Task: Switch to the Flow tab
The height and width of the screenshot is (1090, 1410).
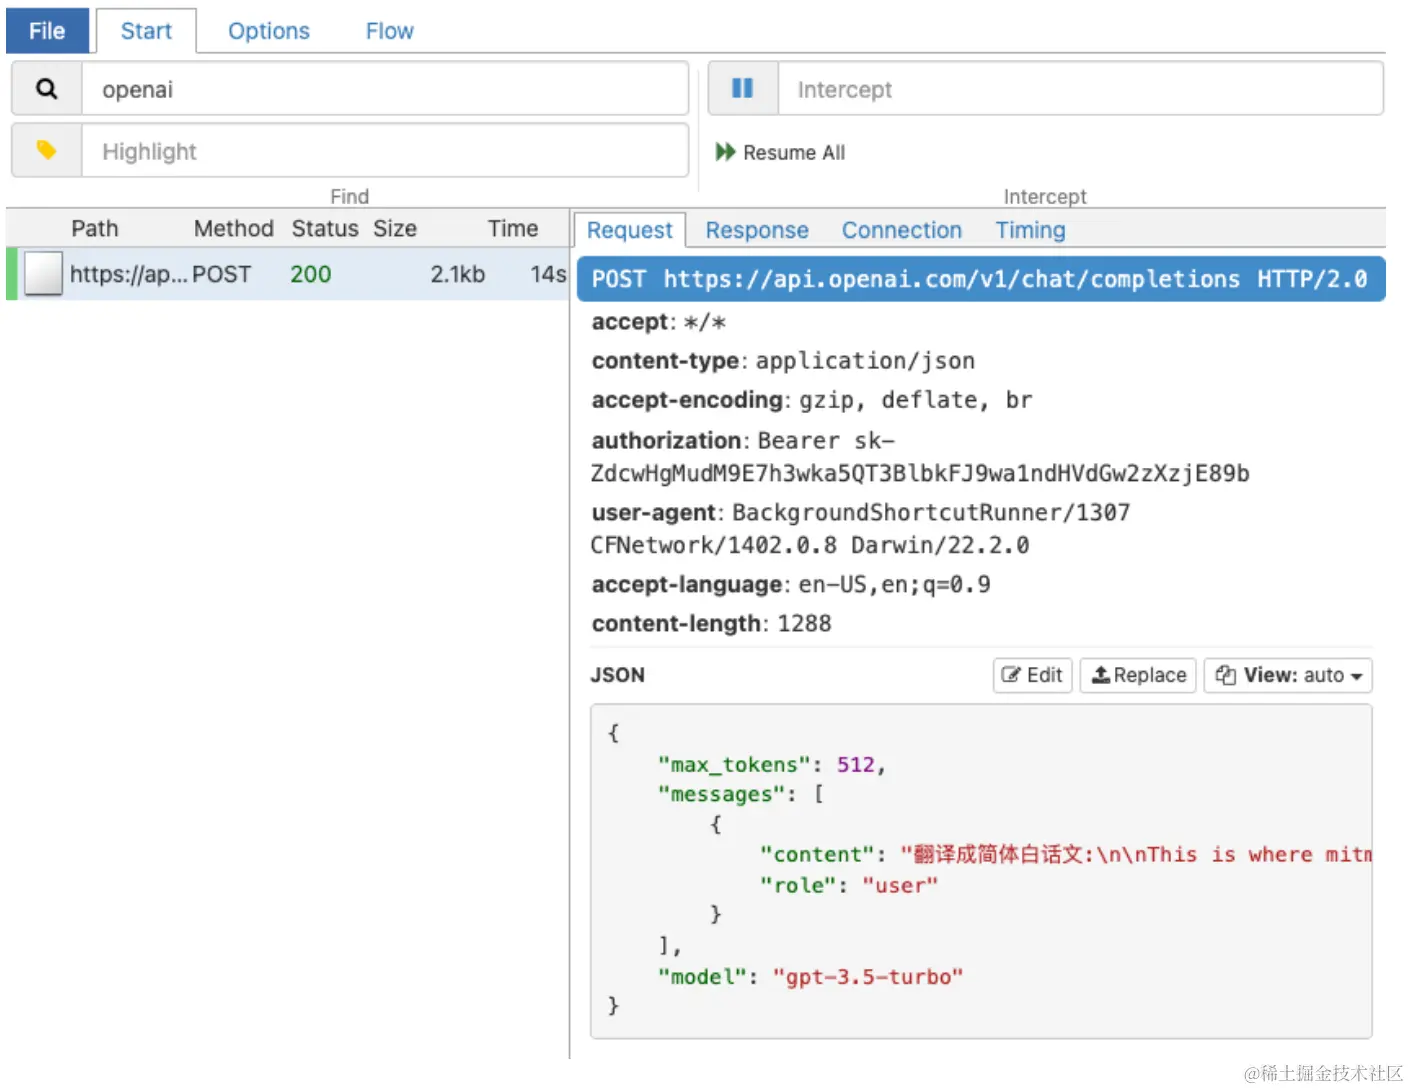Action: [389, 31]
